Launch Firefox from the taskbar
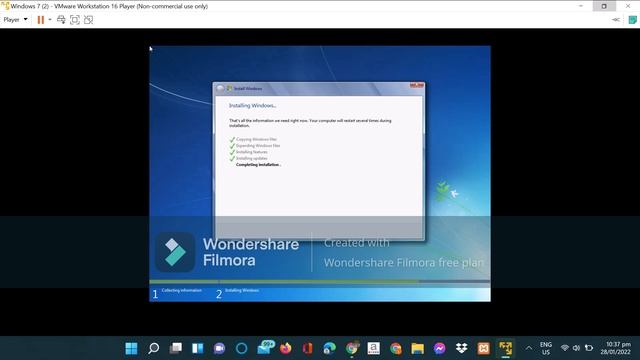 [286, 348]
